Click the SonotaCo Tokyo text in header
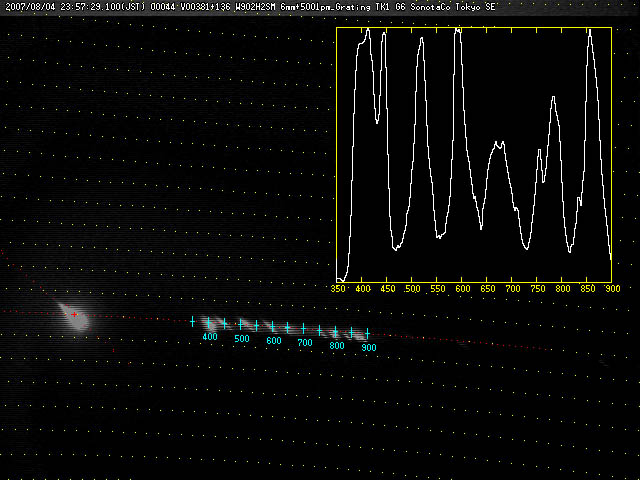The image size is (640, 480). [448, 6]
